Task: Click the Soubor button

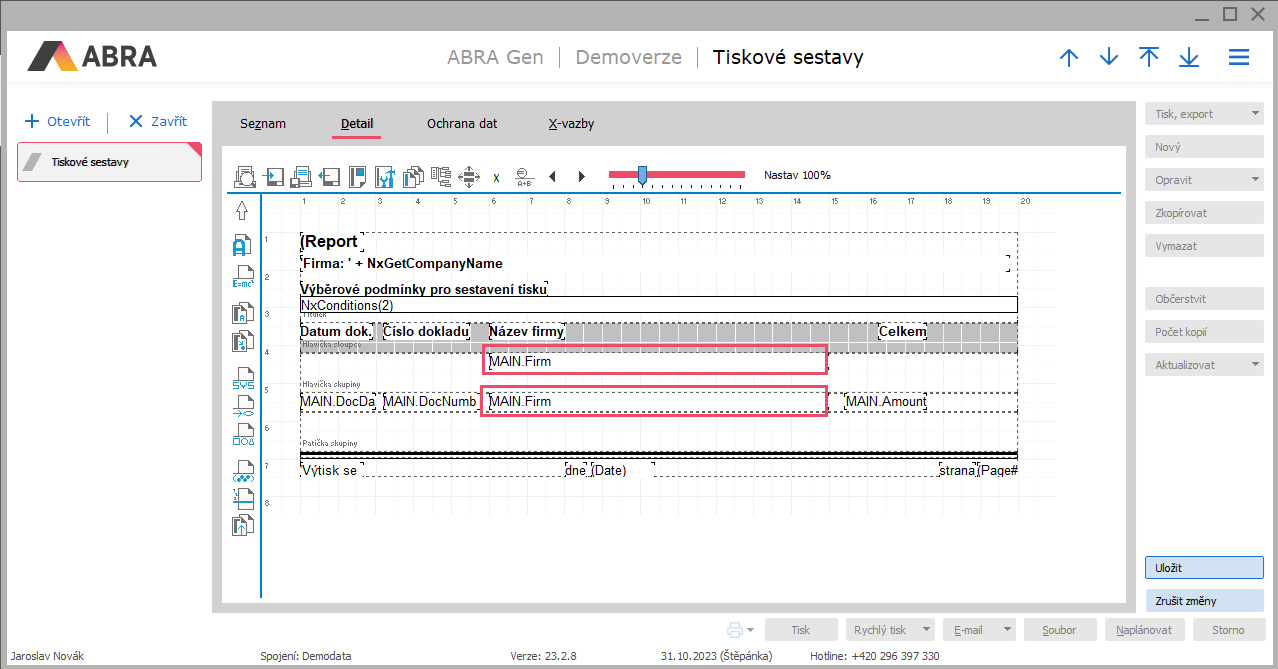Action: [1059, 630]
